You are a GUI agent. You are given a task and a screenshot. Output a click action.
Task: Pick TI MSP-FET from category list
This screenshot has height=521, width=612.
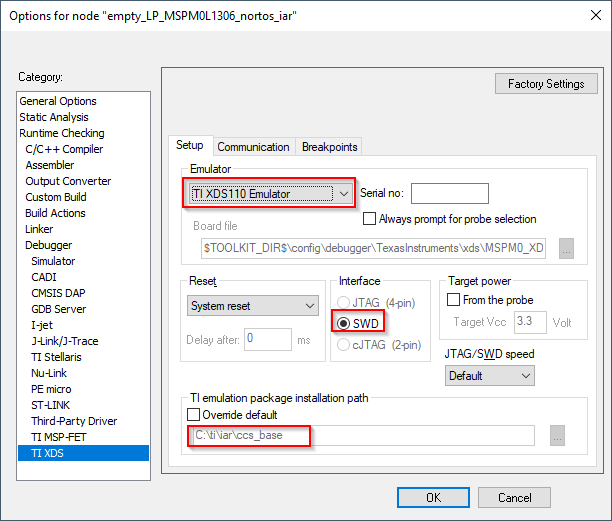click(59, 437)
